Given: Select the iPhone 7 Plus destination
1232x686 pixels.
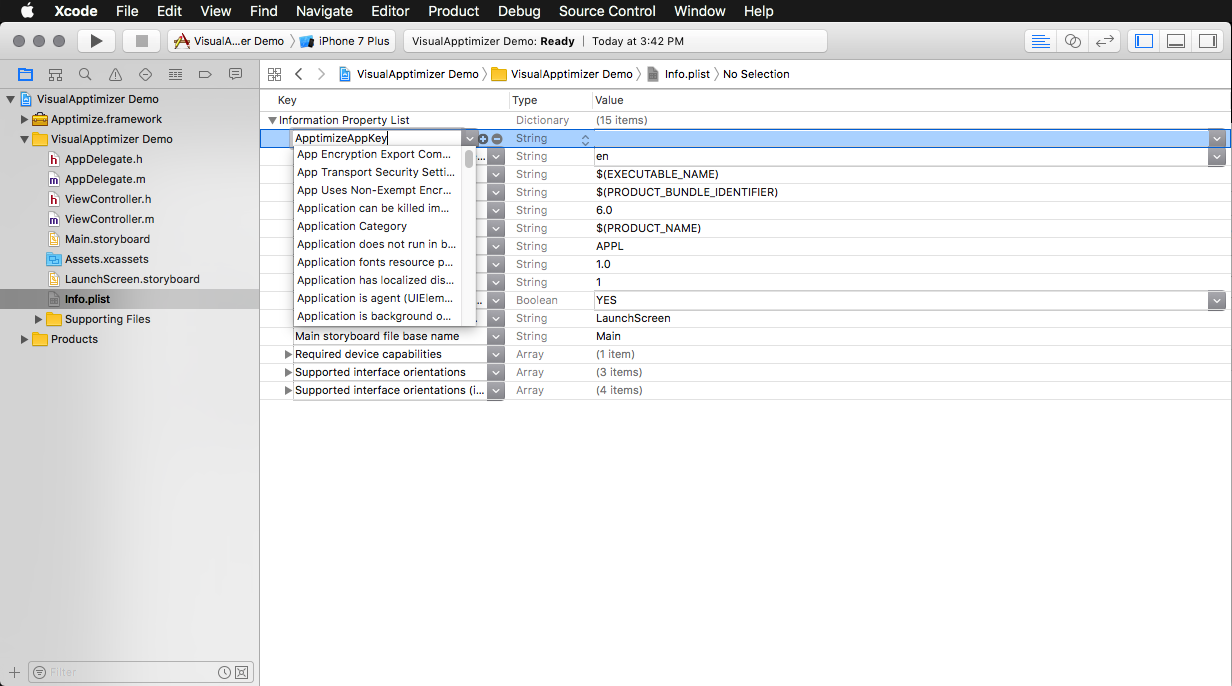Looking at the screenshot, I should (x=346, y=41).
